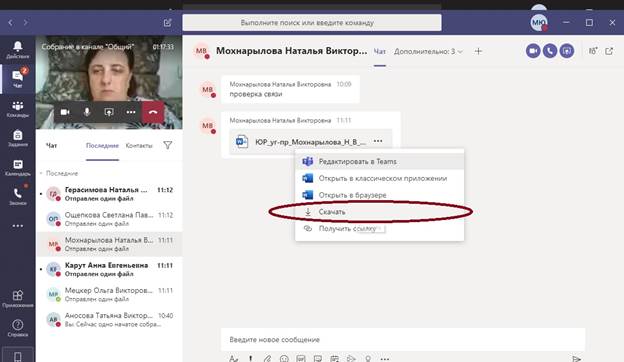Choose Get link menu option
This screenshot has height=362, width=624.
point(379,229)
